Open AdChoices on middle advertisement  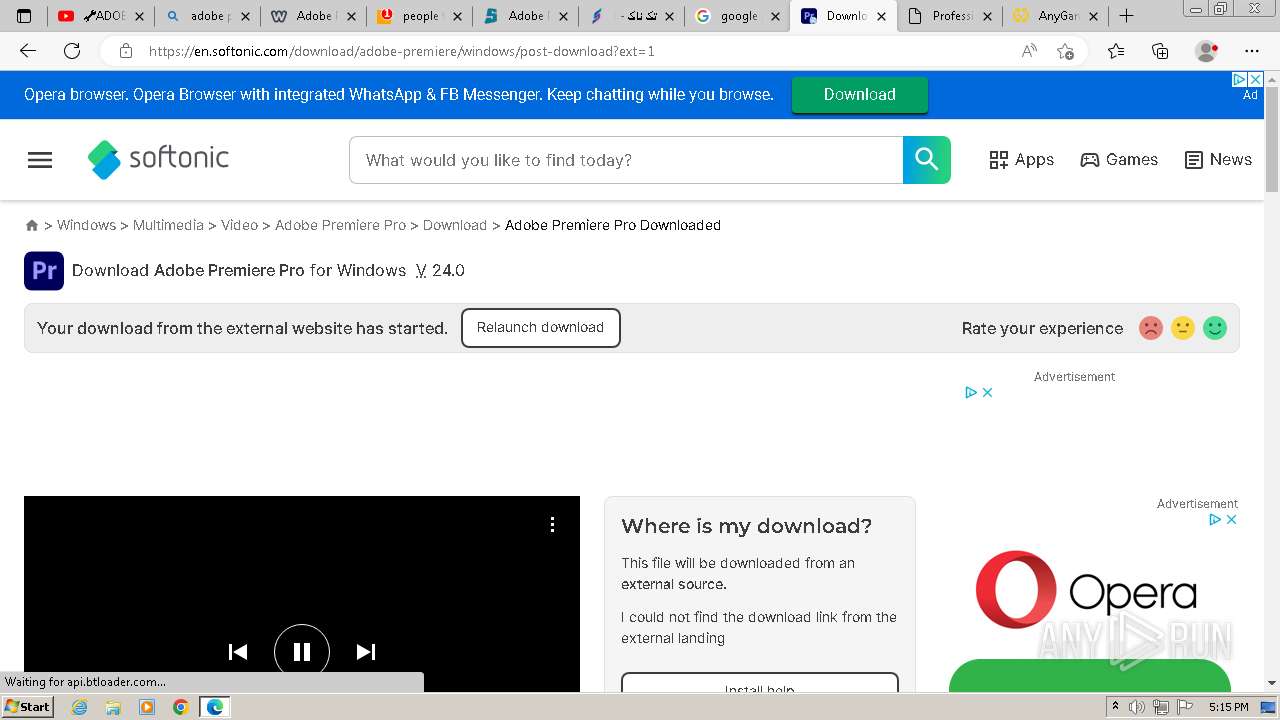pyautogui.click(x=970, y=393)
